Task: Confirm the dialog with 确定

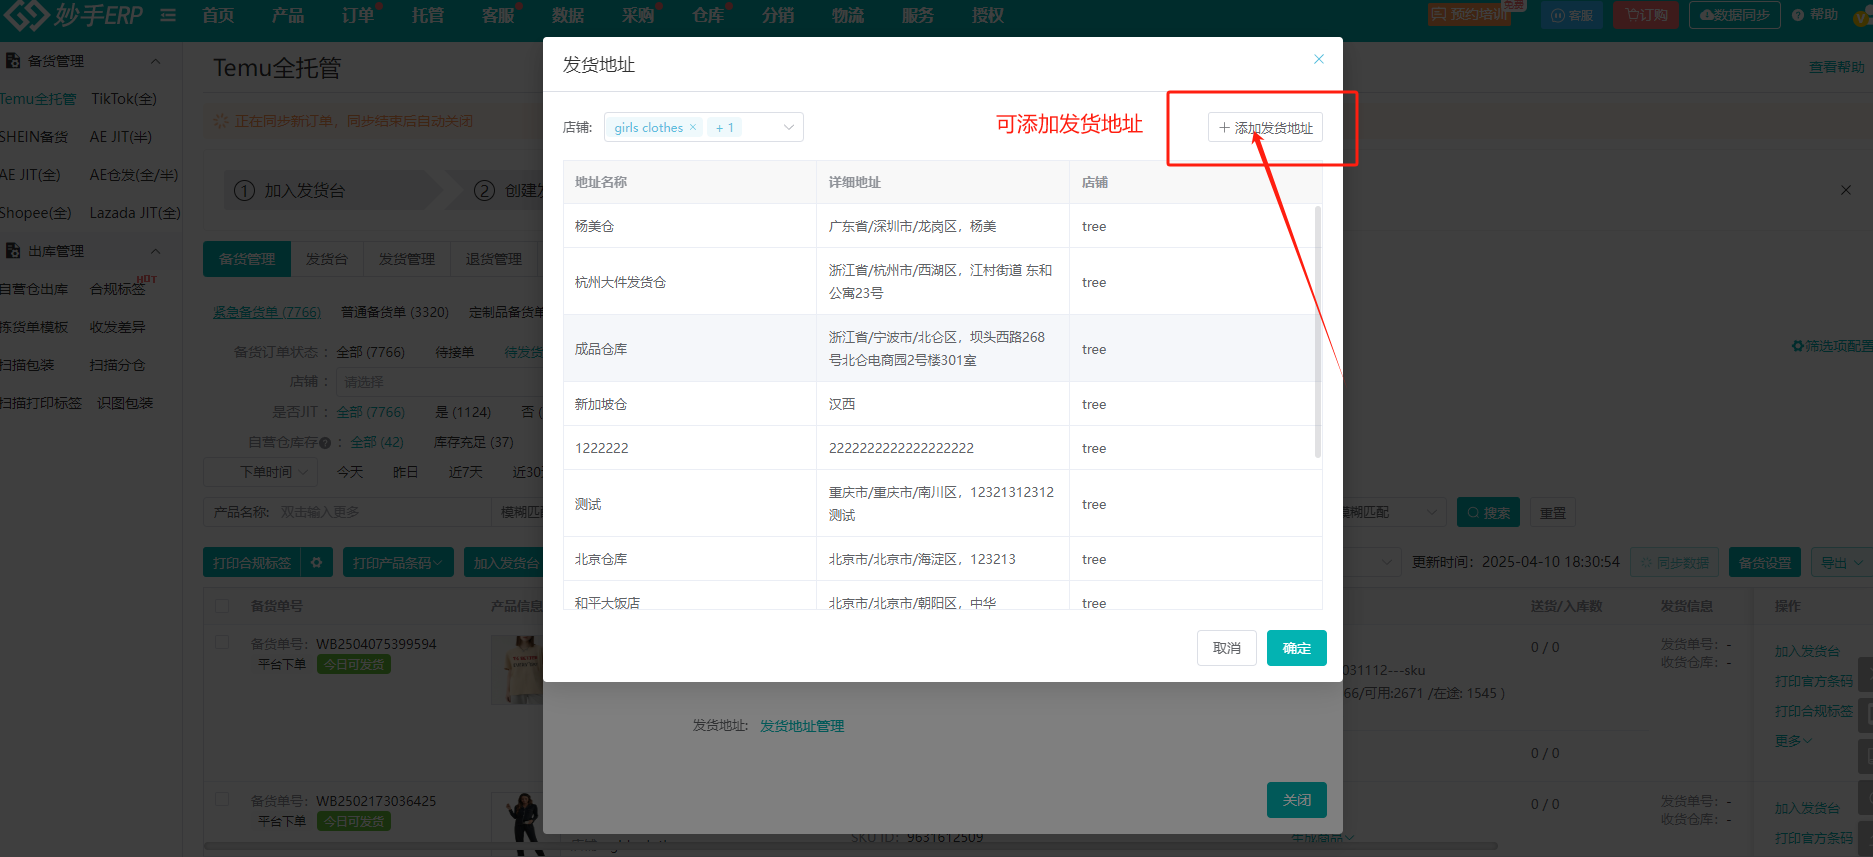Action: coord(1297,648)
